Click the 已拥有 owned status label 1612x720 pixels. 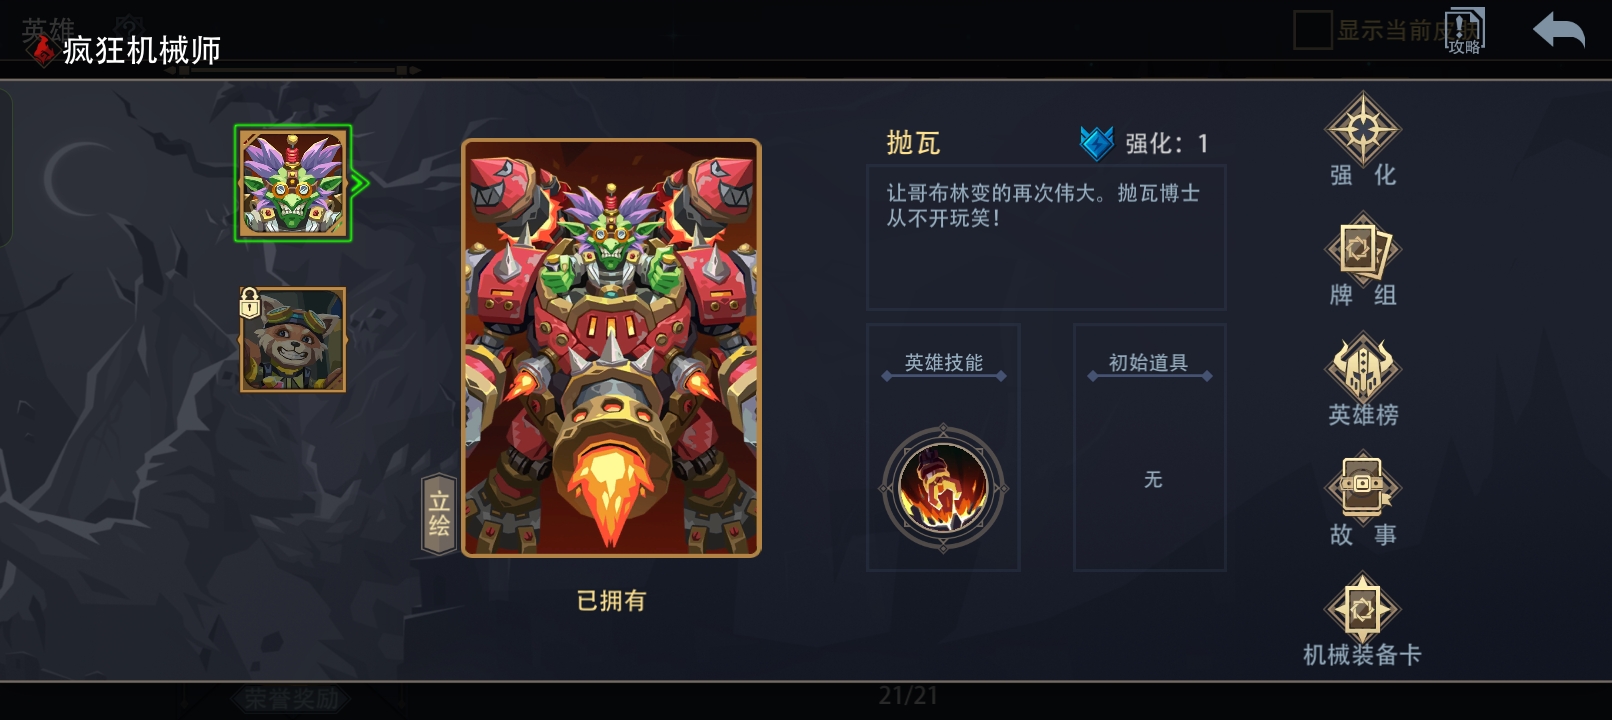[x=611, y=600]
